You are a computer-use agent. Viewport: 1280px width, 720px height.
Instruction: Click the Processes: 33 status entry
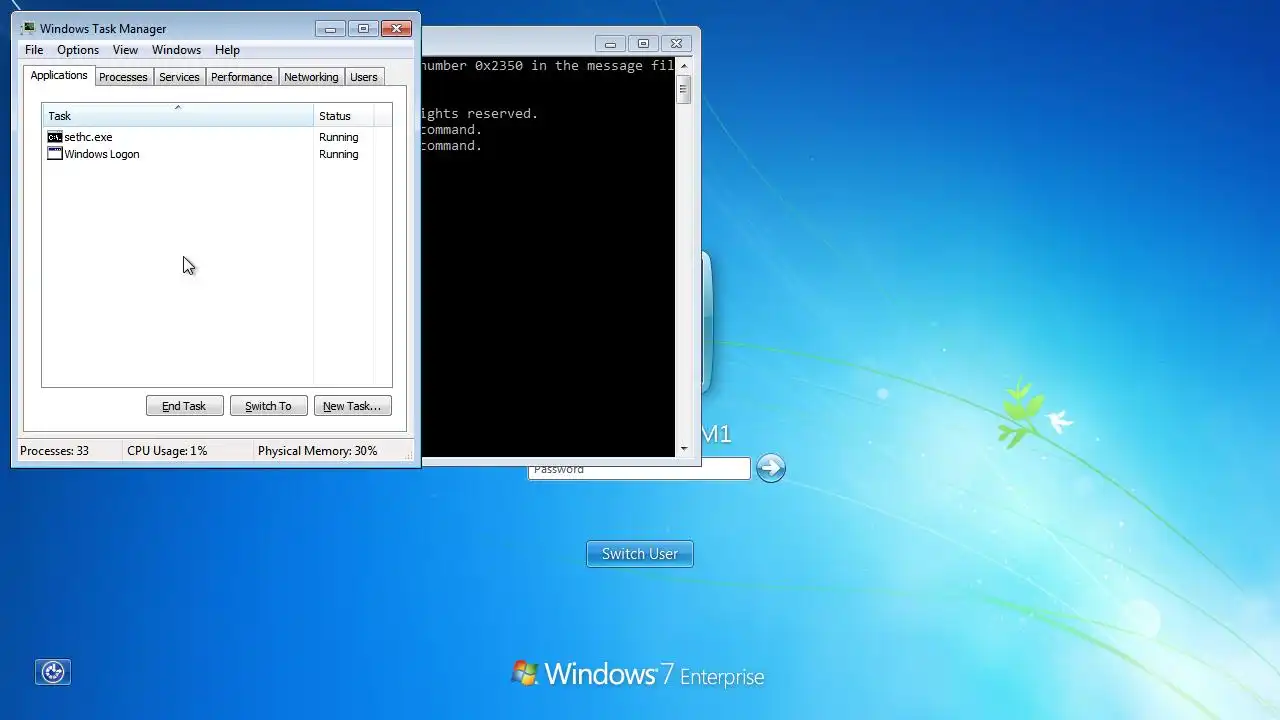(x=54, y=451)
